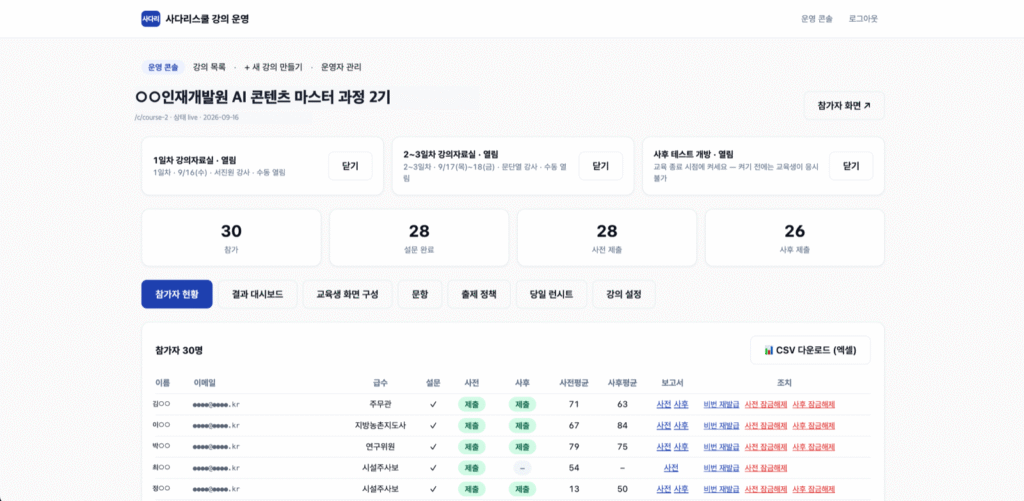Click survey checkmark in 연구위원 row
The width and height of the screenshot is (1024, 501).
433,447
